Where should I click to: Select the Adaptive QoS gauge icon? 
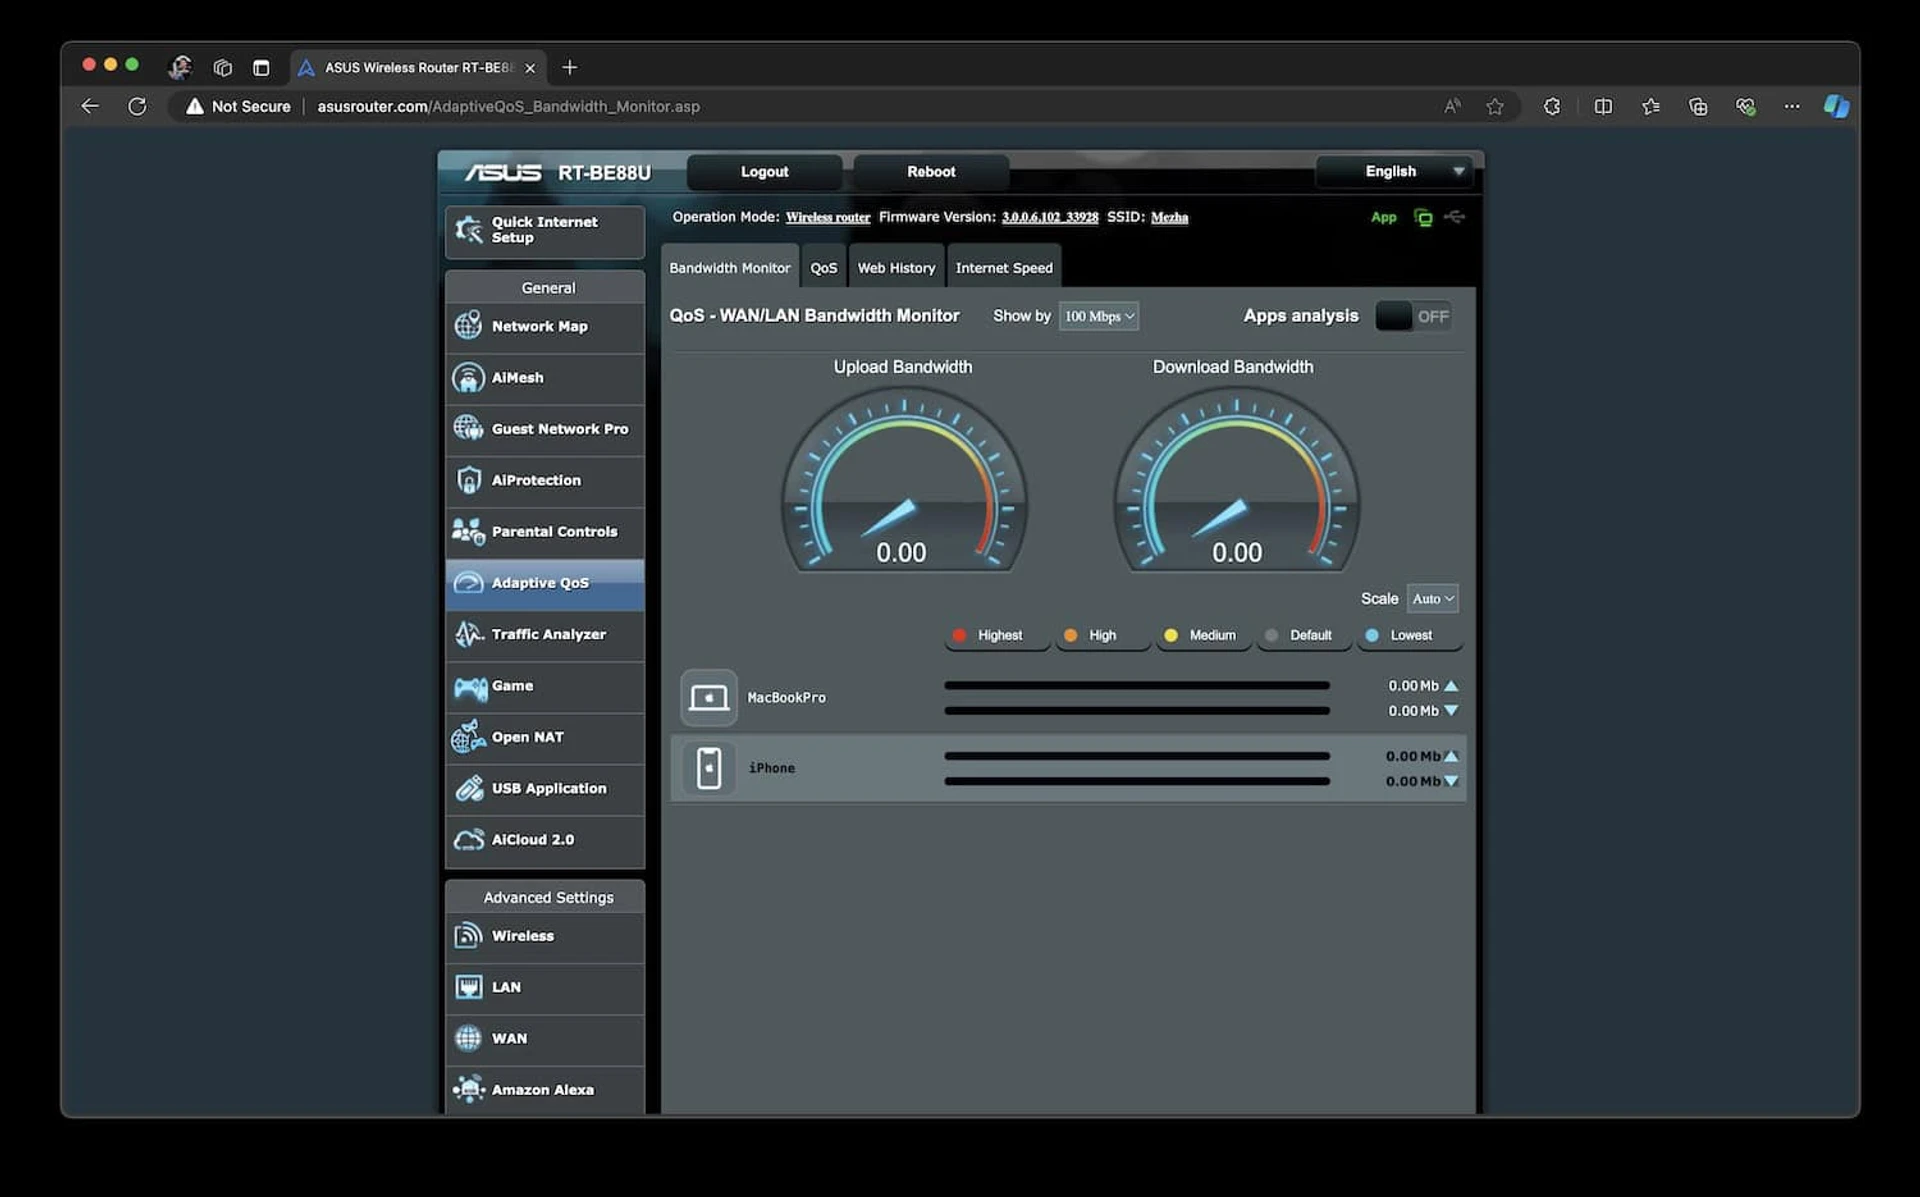[468, 582]
